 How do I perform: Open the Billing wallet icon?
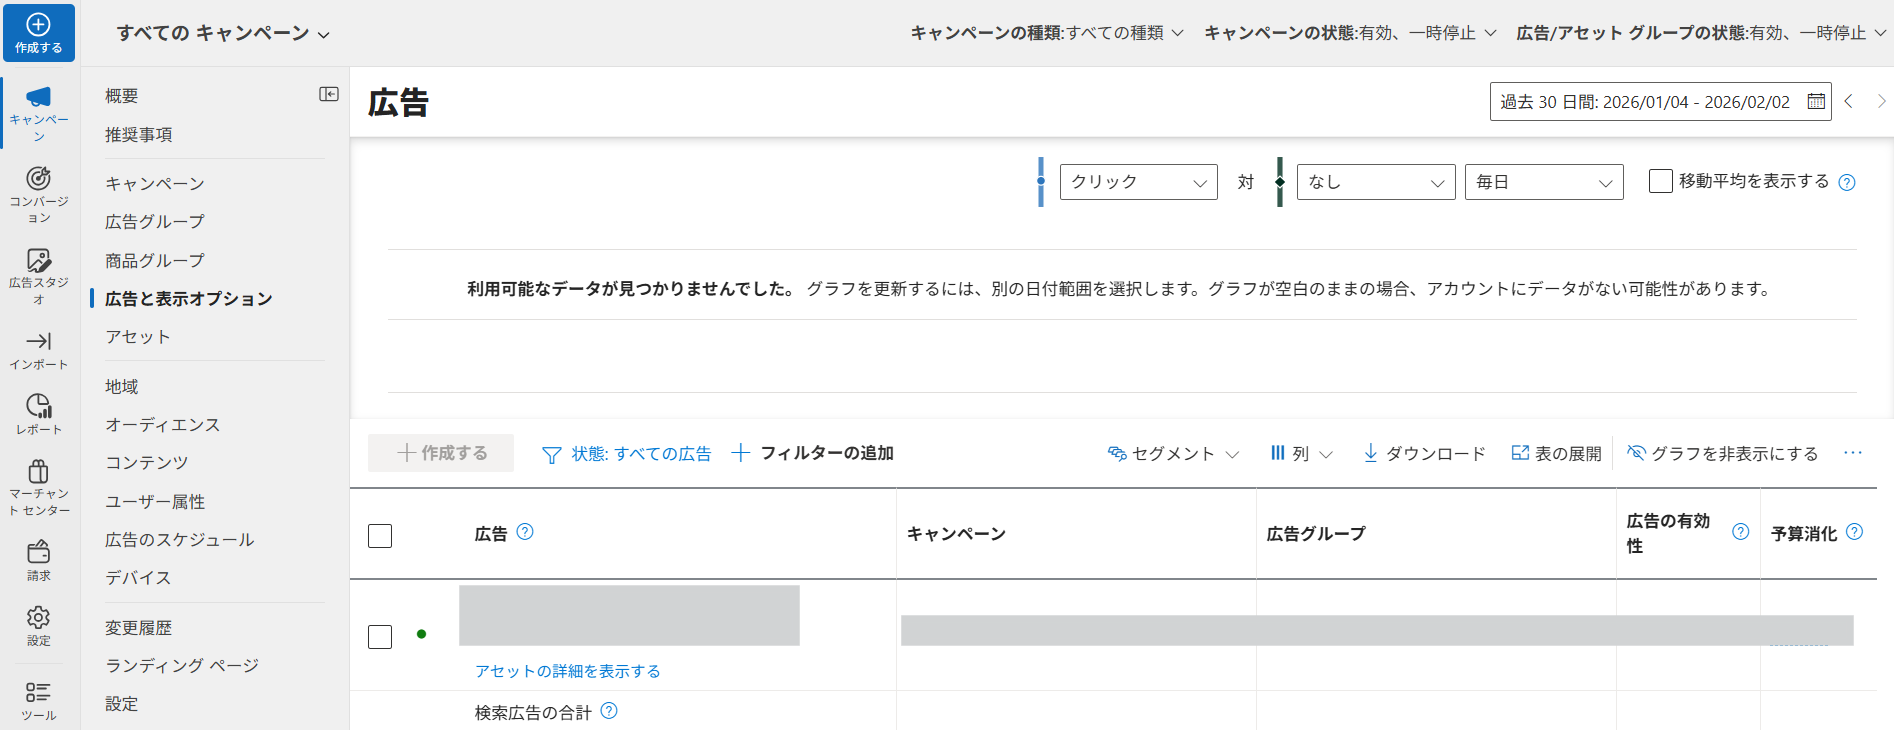pyautogui.click(x=38, y=552)
